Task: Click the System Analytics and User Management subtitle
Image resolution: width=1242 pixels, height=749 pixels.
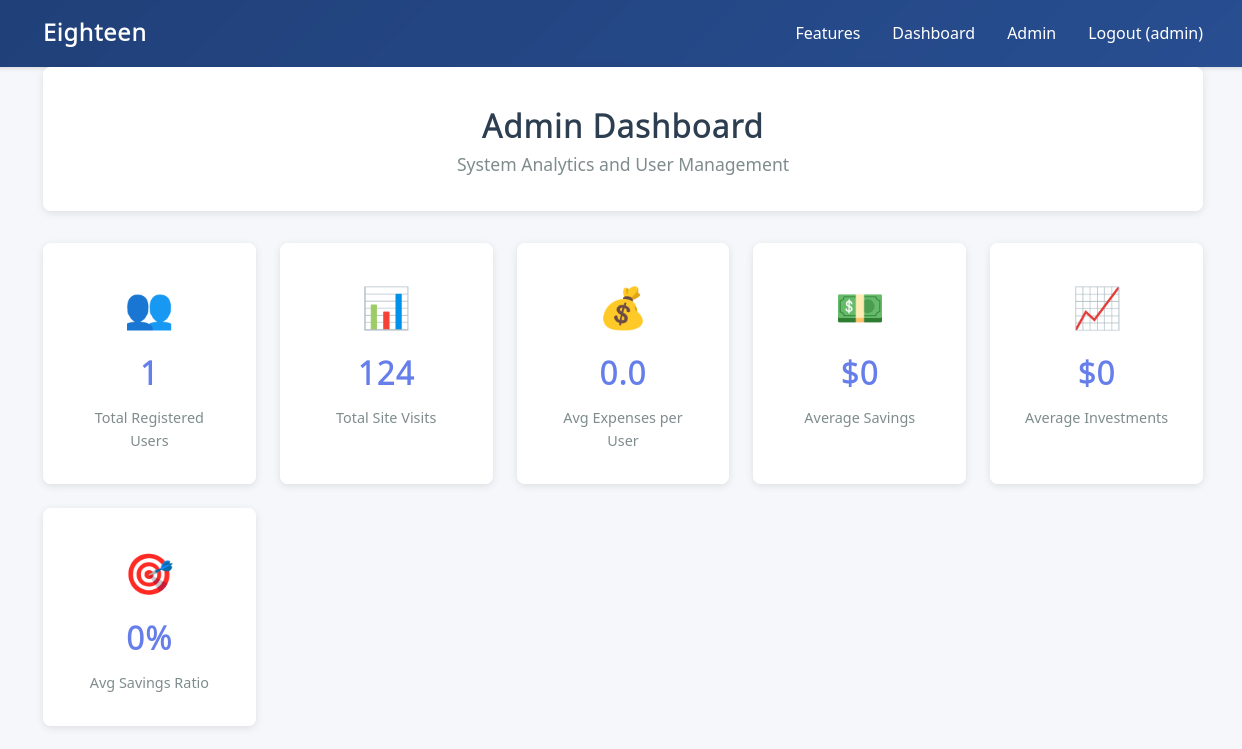Action: point(622,165)
